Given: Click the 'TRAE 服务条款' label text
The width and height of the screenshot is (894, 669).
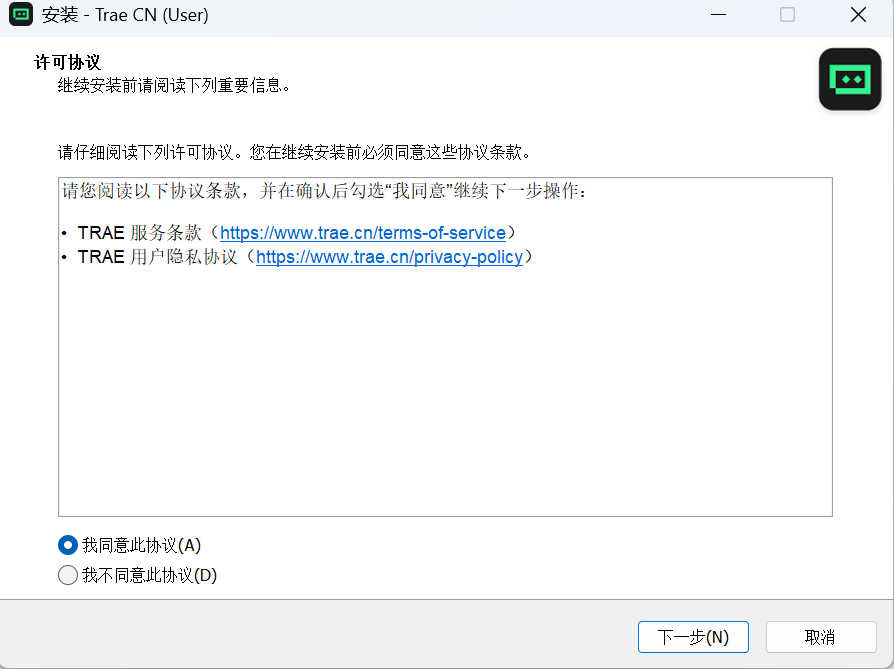Looking at the screenshot, I should 140,233.
